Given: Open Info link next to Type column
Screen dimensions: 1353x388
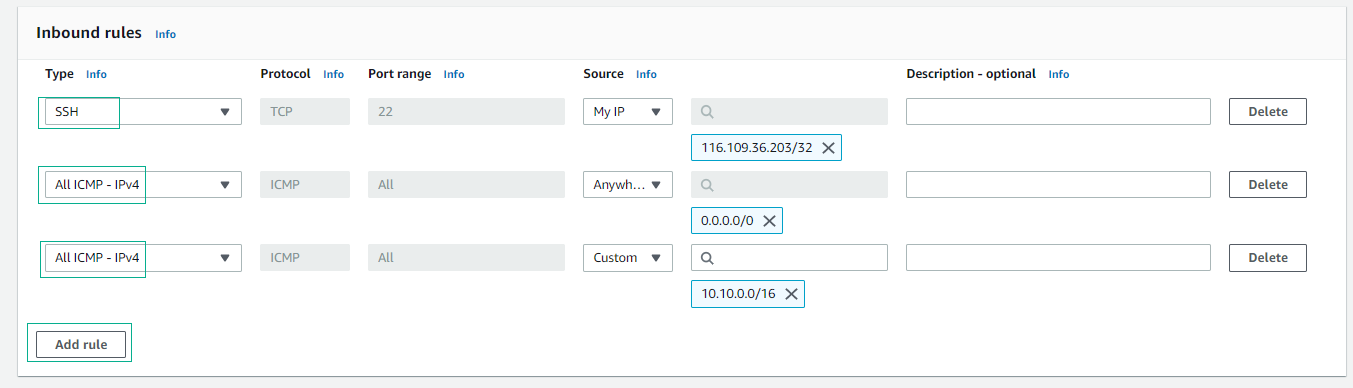Looking at the screenshot, I should (96, 74).
